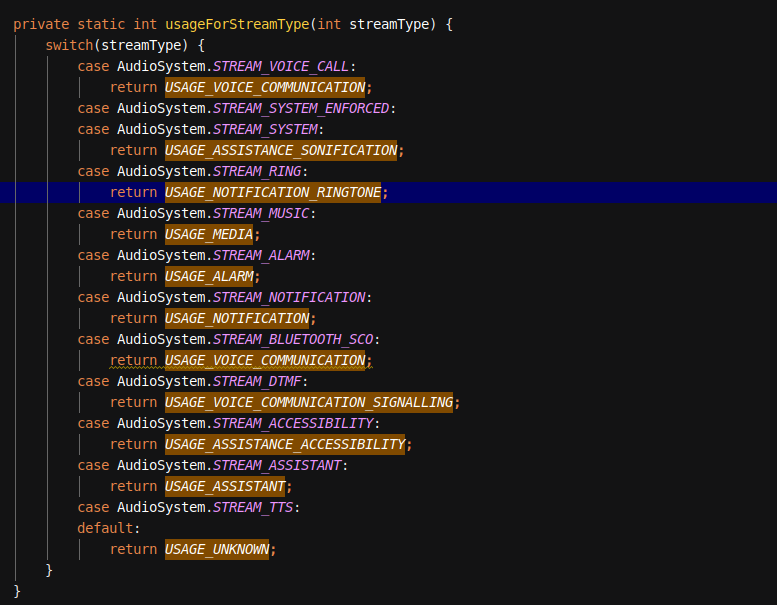Viewport: 777px width, 605px height.
Task: Click AudioSystem before STREAM_RING
Action: (x=161, y=171)
